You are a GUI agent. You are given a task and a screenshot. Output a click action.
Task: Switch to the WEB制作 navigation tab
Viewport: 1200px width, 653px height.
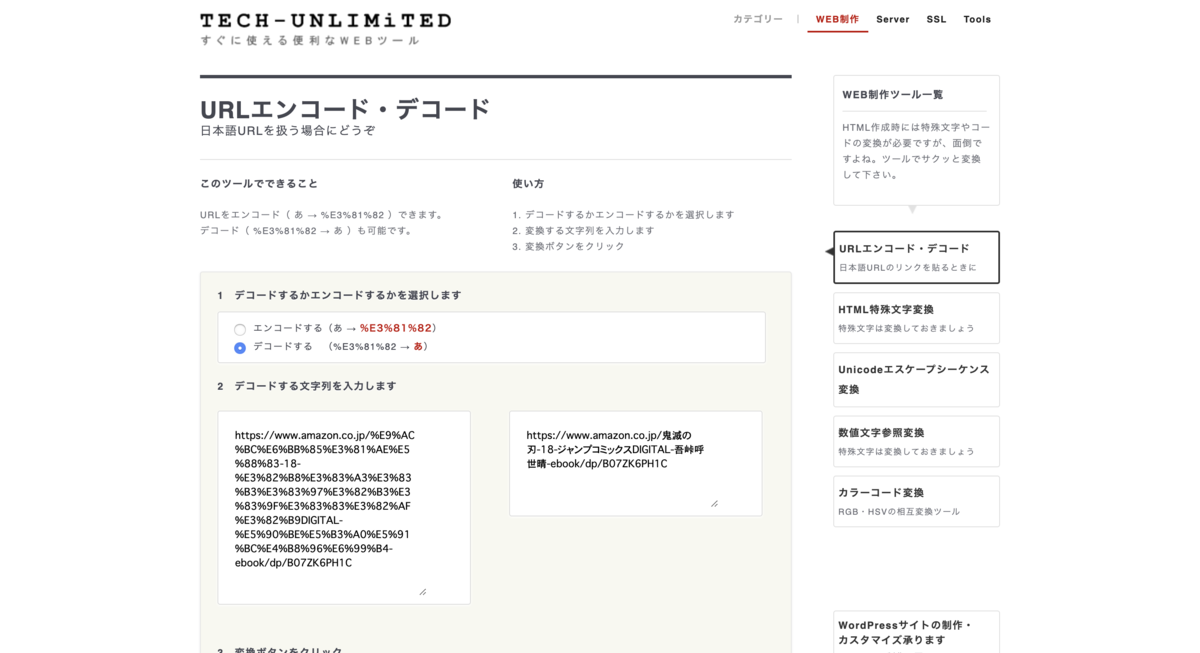coord(837,19)
